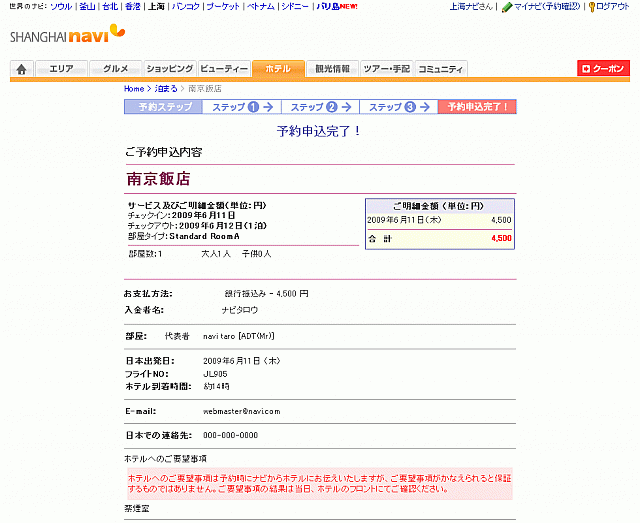Screen dimensions: 640x523
Task: Follow the 釜山 navi link
Action: click(87, 7)
